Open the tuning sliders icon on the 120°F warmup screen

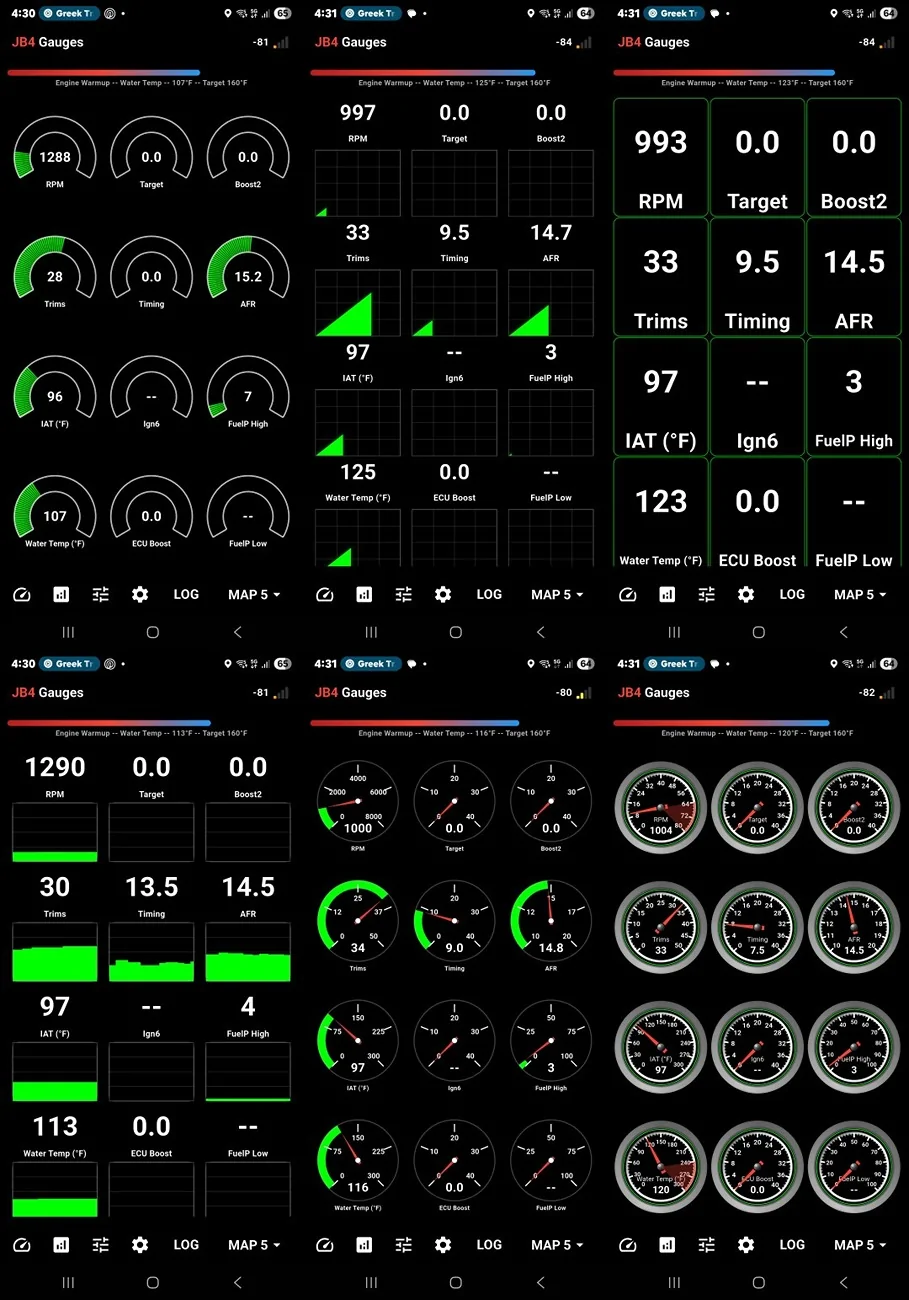coord(707,1245)
